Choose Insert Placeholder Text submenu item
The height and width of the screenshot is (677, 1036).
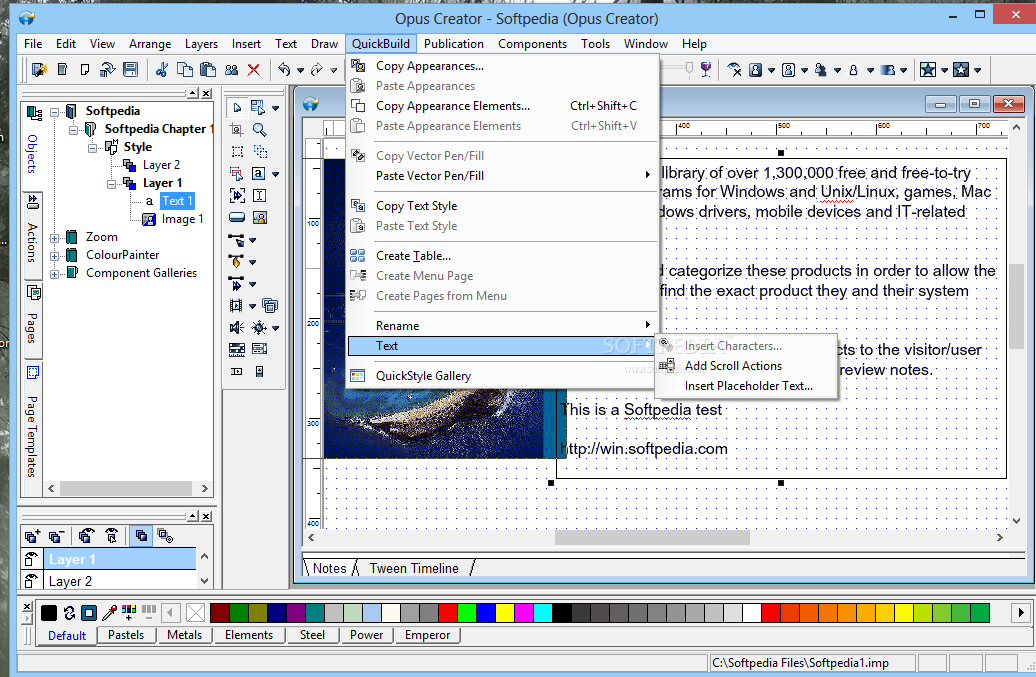pyautogui.click(x=746, y=386)
